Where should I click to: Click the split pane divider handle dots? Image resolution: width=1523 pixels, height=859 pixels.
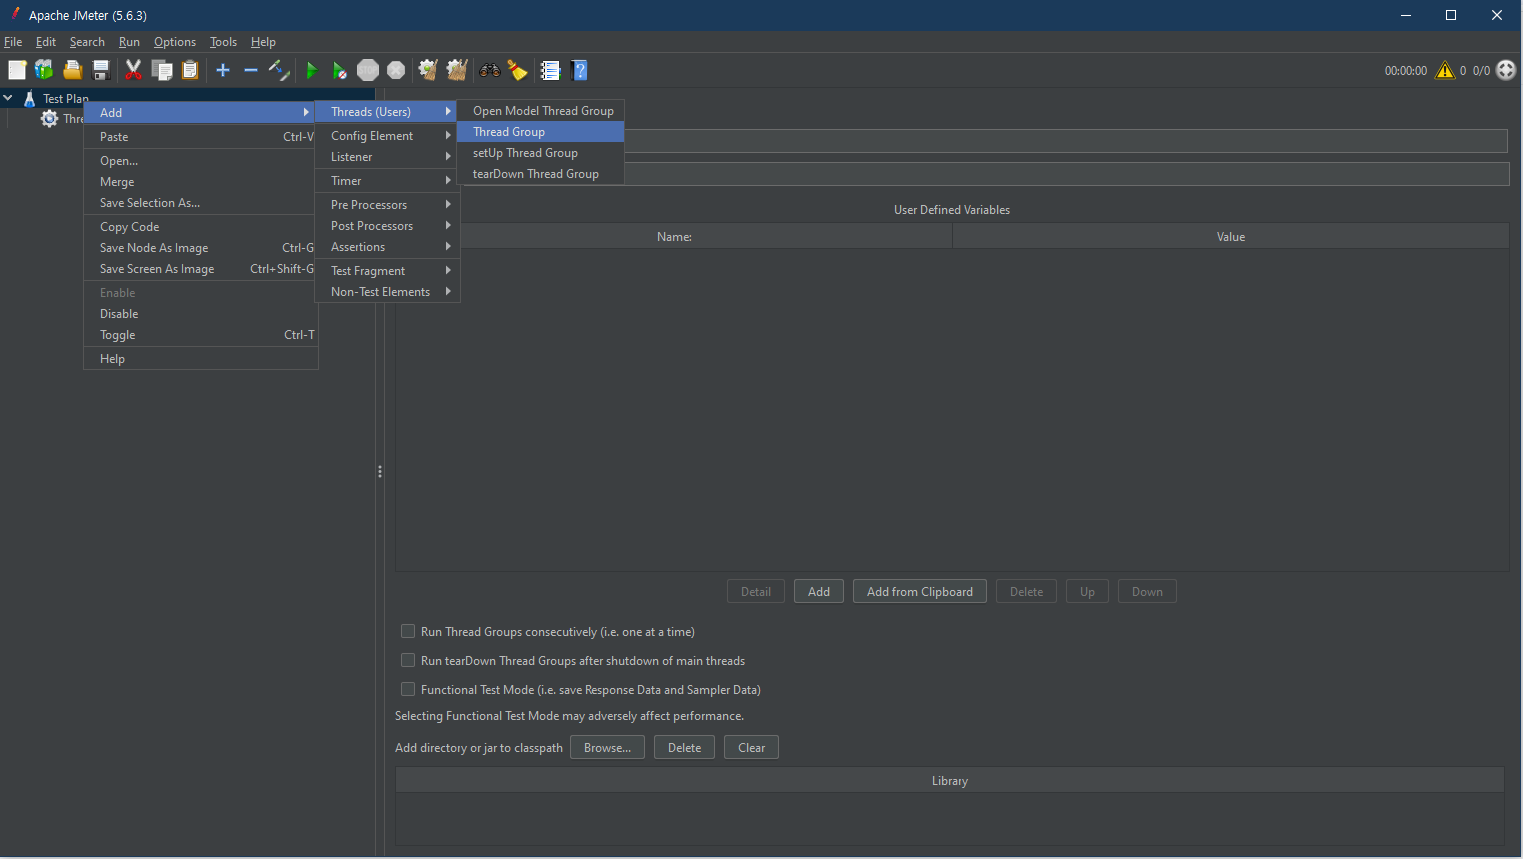click(x=380, y=471)
